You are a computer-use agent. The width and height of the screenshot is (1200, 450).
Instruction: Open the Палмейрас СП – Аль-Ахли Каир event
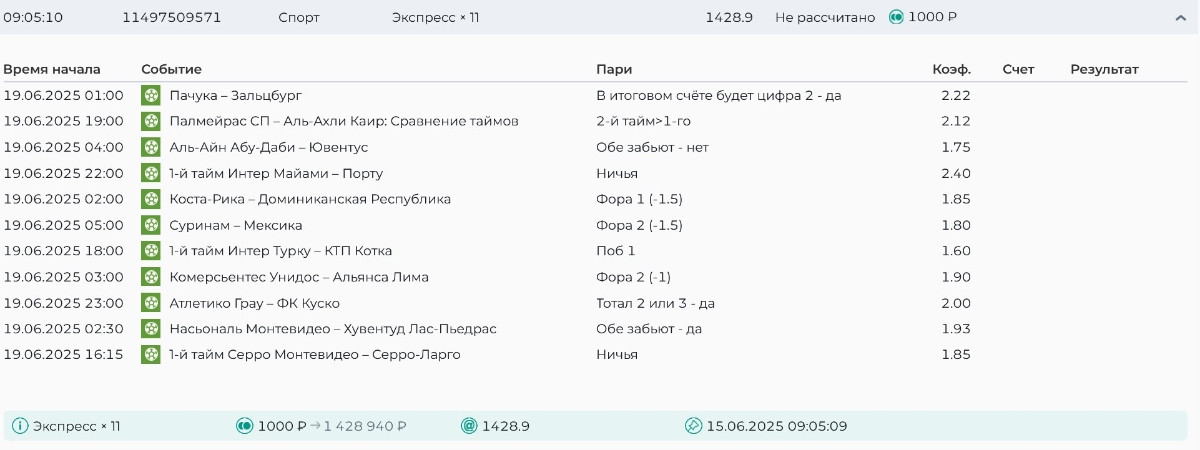pyautogui.click(x=344, y=122)
